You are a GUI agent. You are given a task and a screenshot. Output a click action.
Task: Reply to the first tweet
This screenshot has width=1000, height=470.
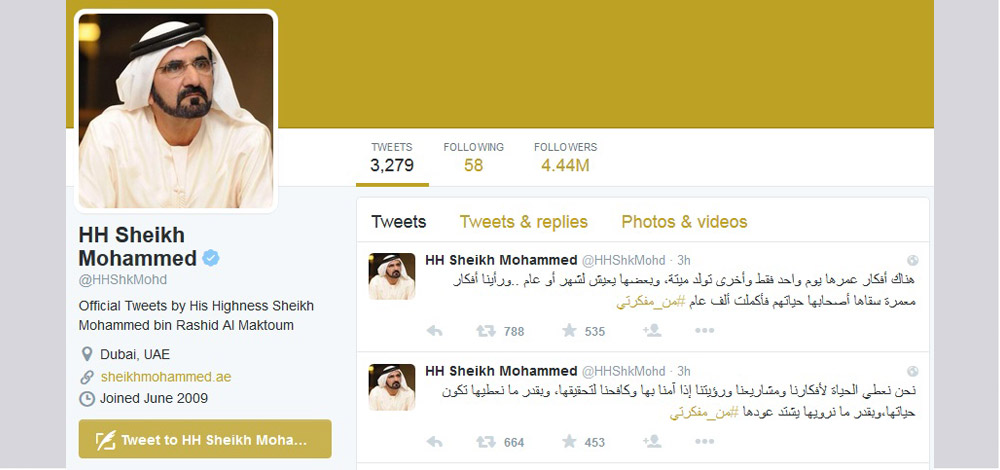434,331
